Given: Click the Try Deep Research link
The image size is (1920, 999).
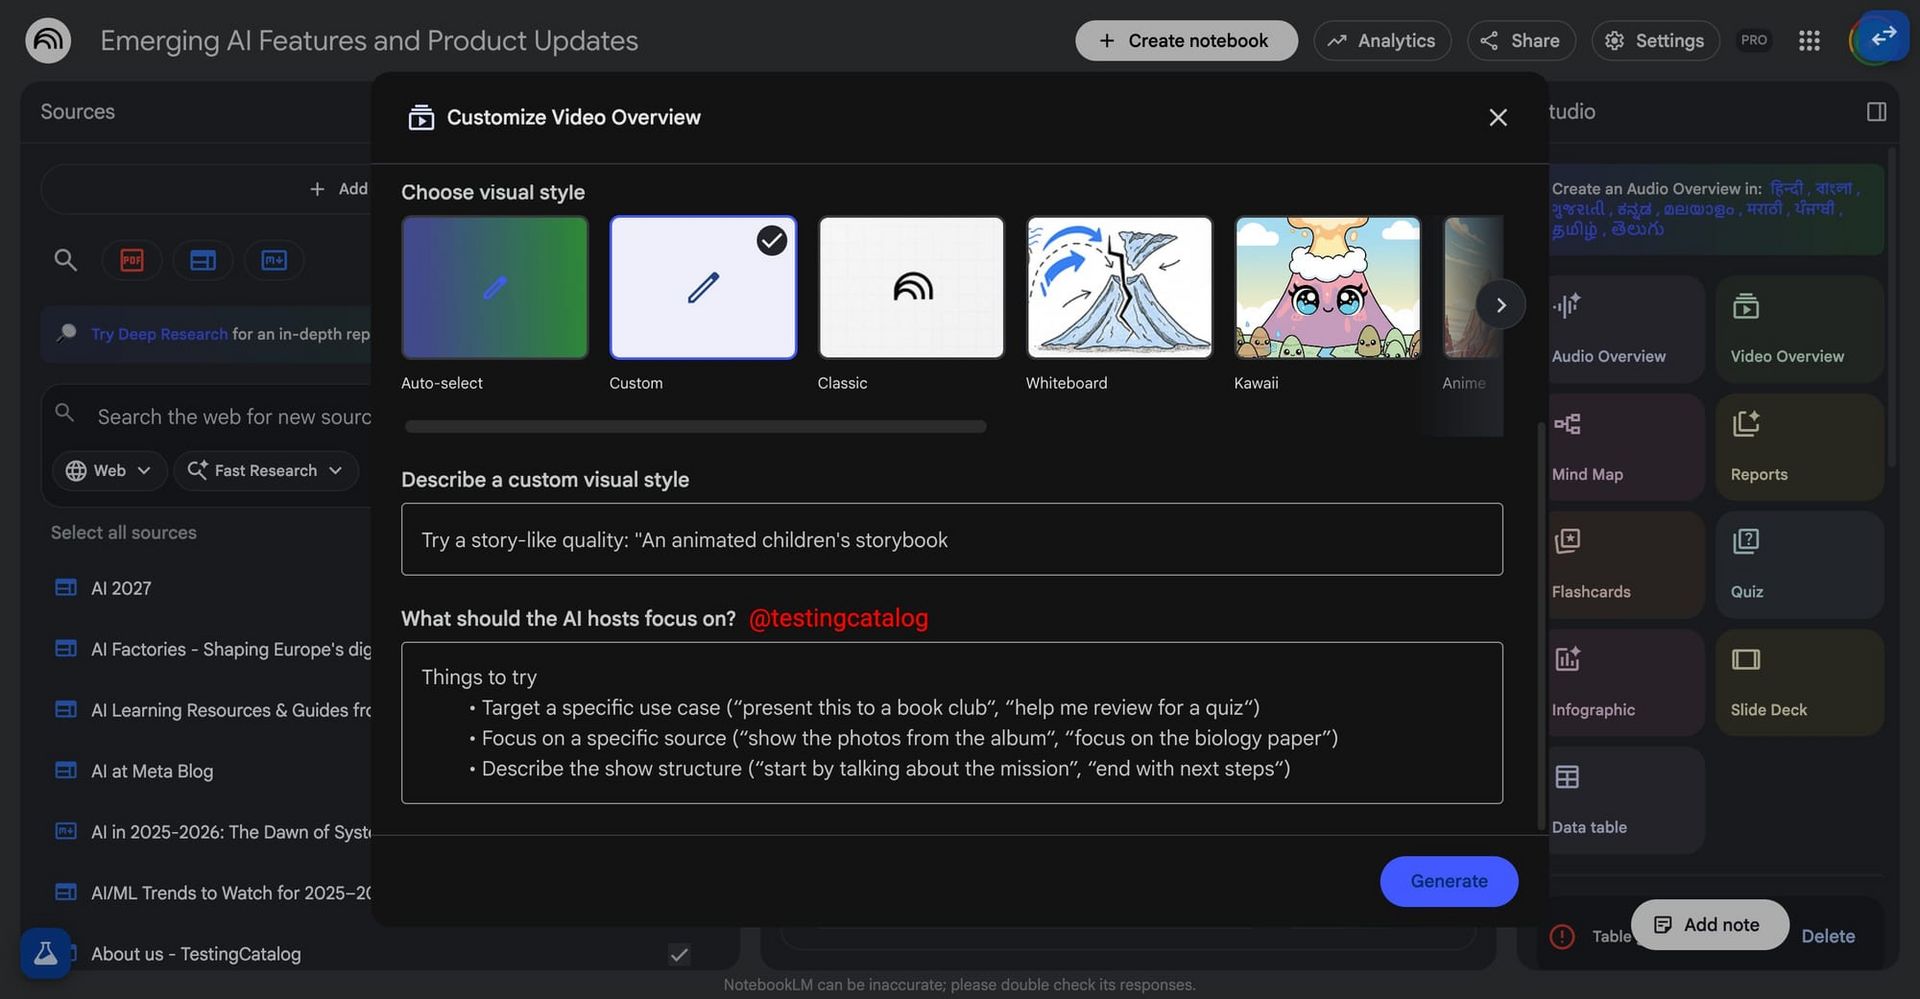Looking at the screenshot, I should coord(159,334).
